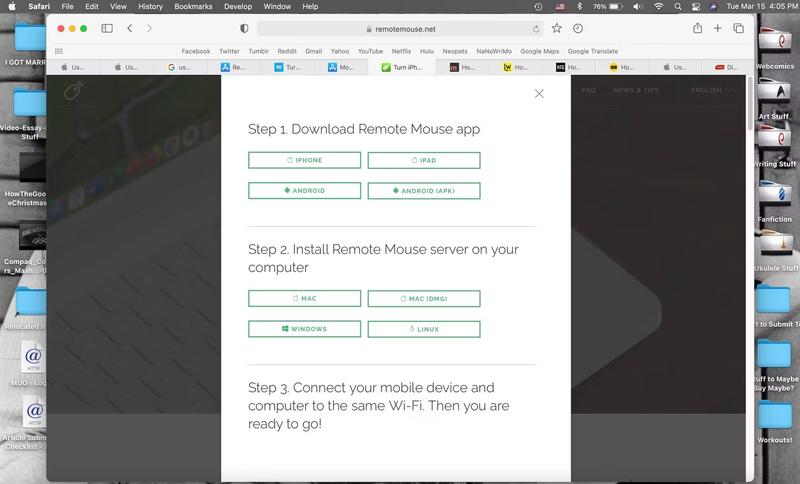Open the Yahoo bookmark

(x=340, y=51)
